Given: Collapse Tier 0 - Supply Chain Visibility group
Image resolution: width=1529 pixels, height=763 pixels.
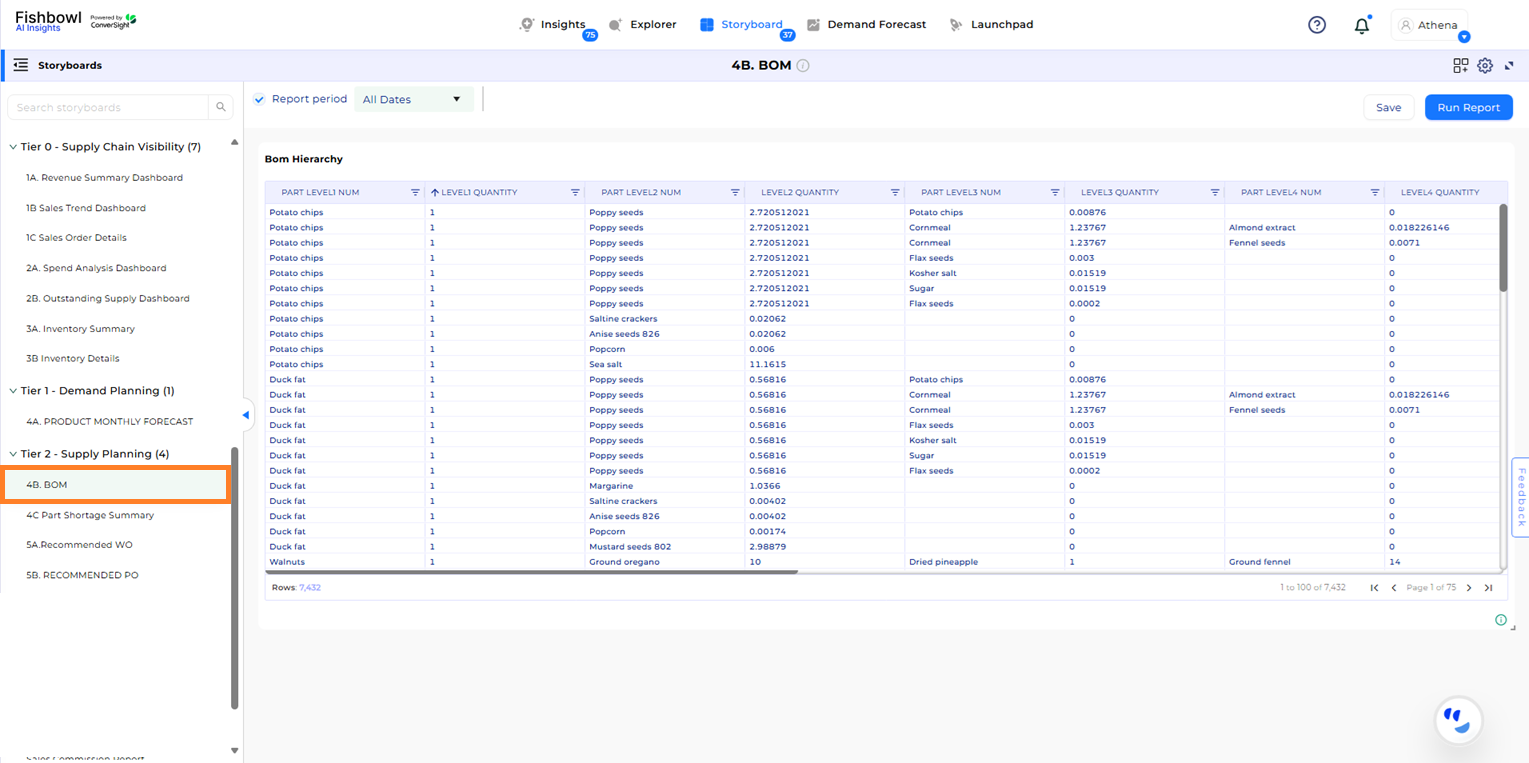Looking at the screenshot, I should (x=13, y=147).
